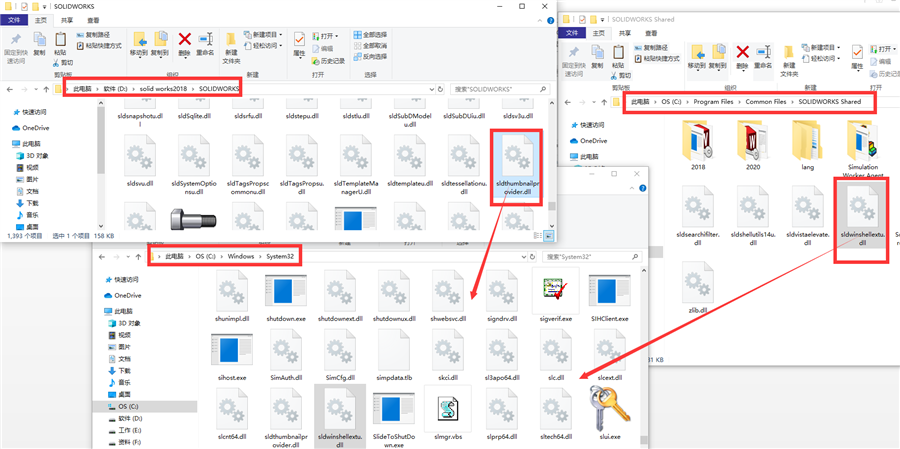The width and height of the screenshot is (900, 449).
Task: Refresh the SOLIDWORKS window address bar
Action: tap(440, 90)
